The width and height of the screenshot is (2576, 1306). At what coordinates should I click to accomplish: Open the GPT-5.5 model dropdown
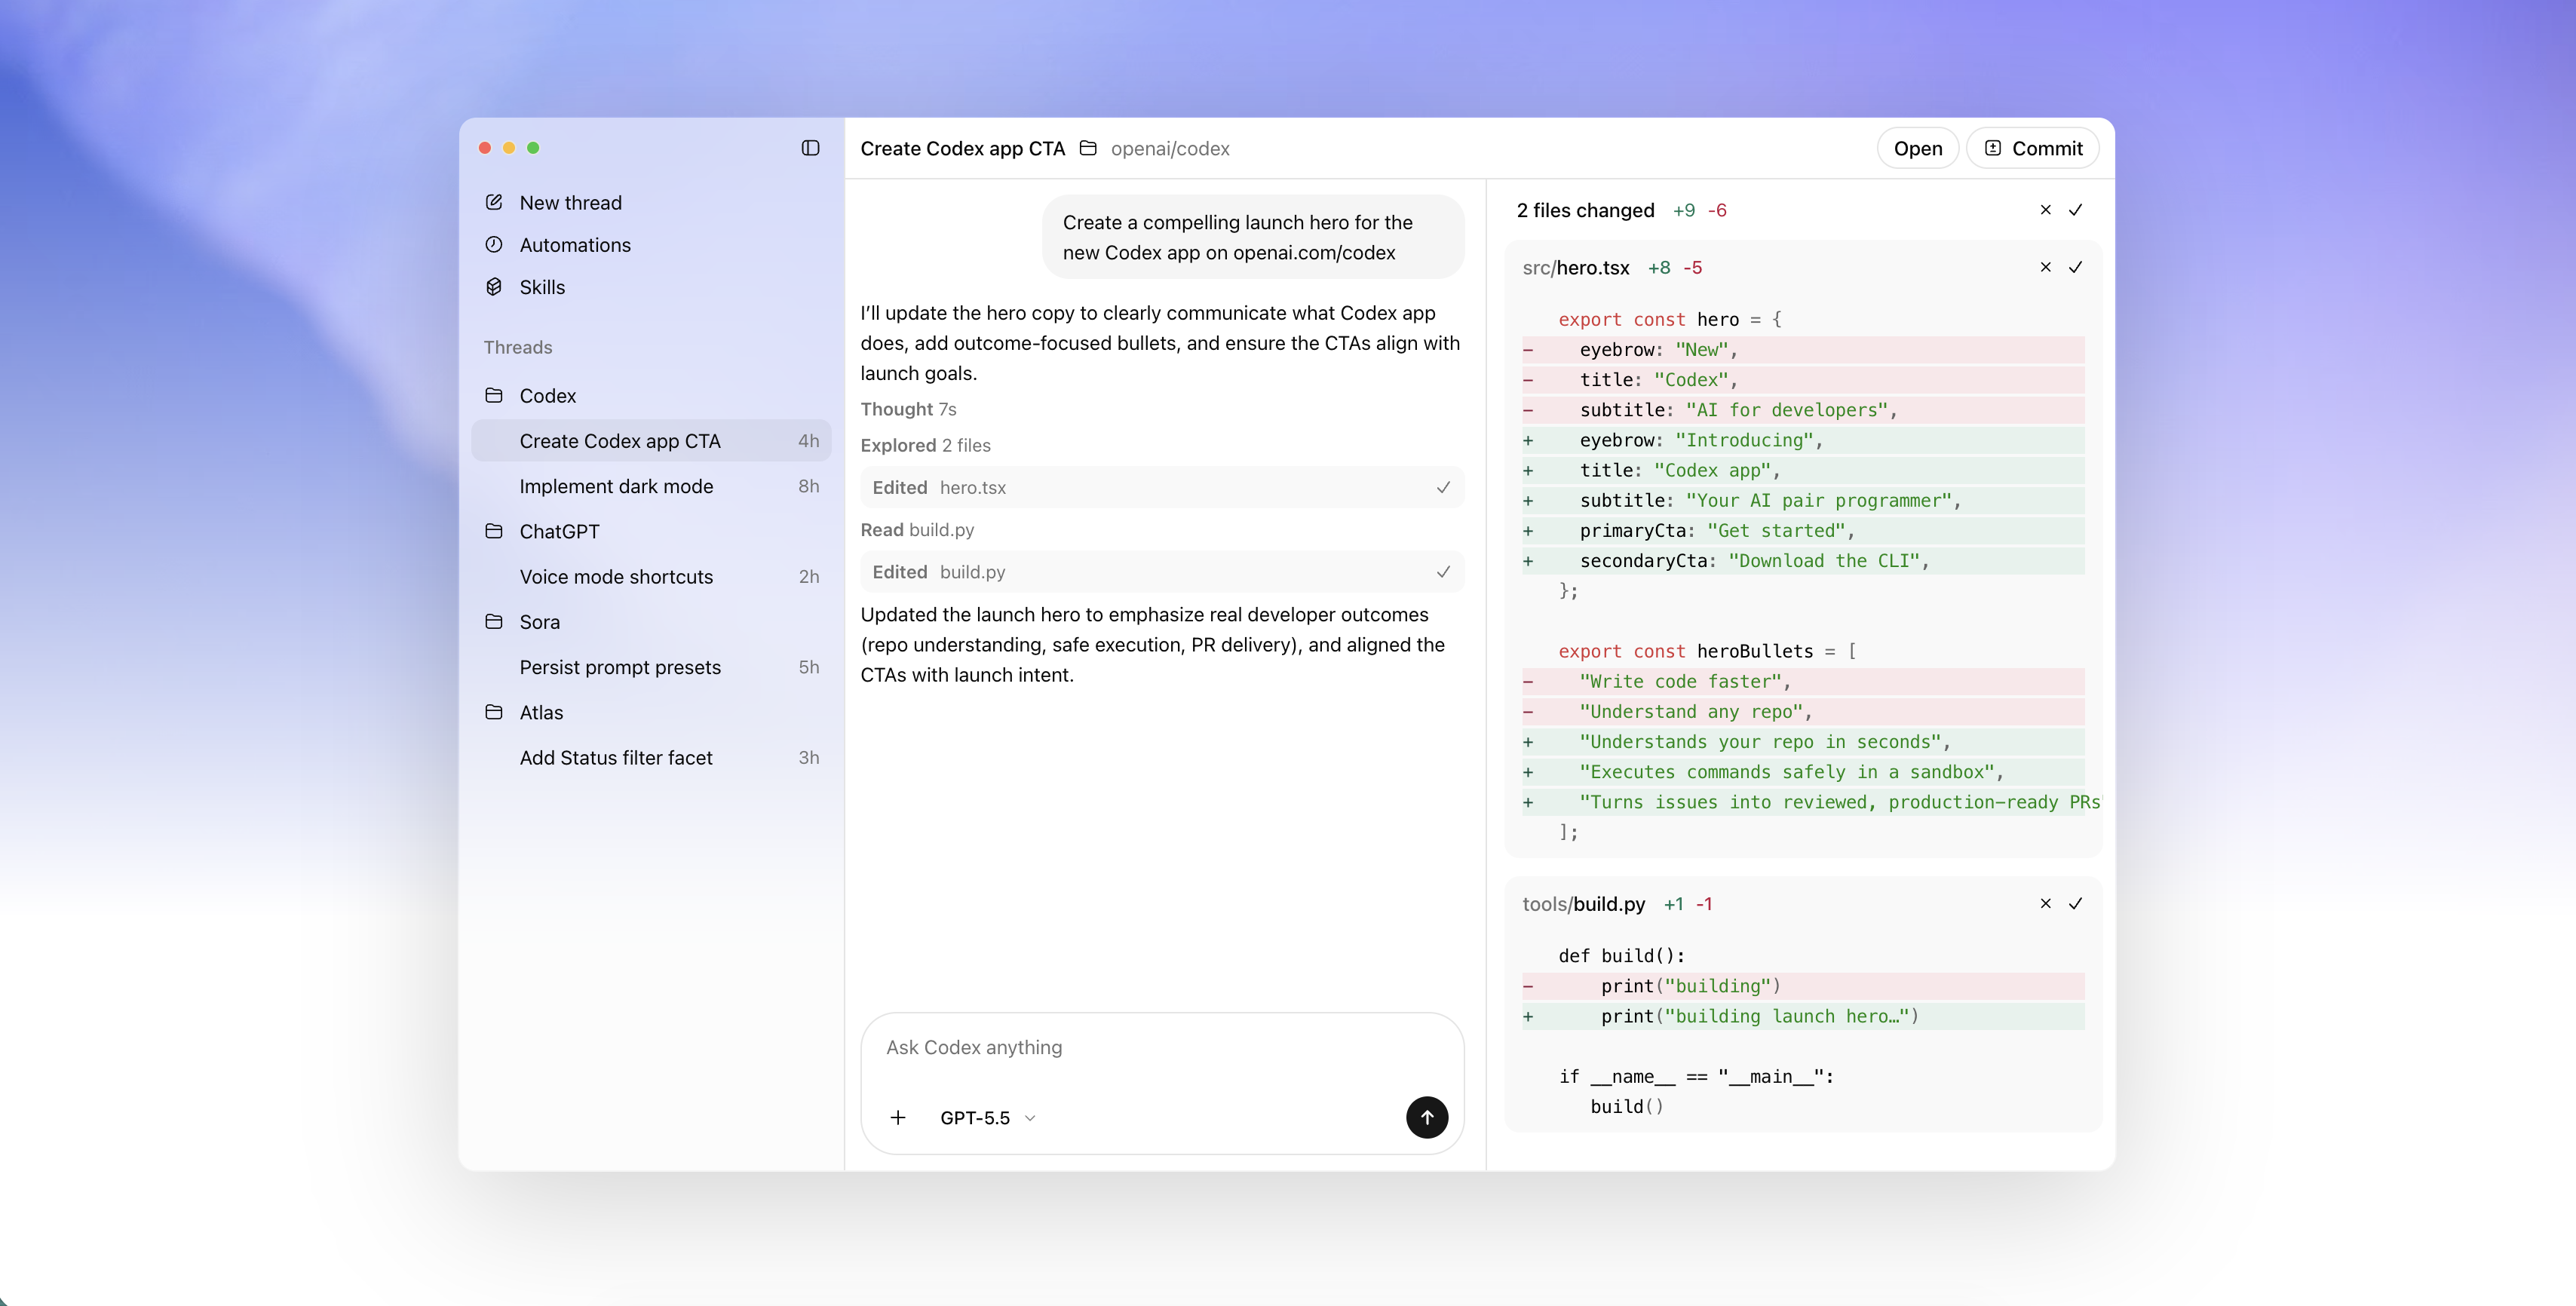[987, 1118]
